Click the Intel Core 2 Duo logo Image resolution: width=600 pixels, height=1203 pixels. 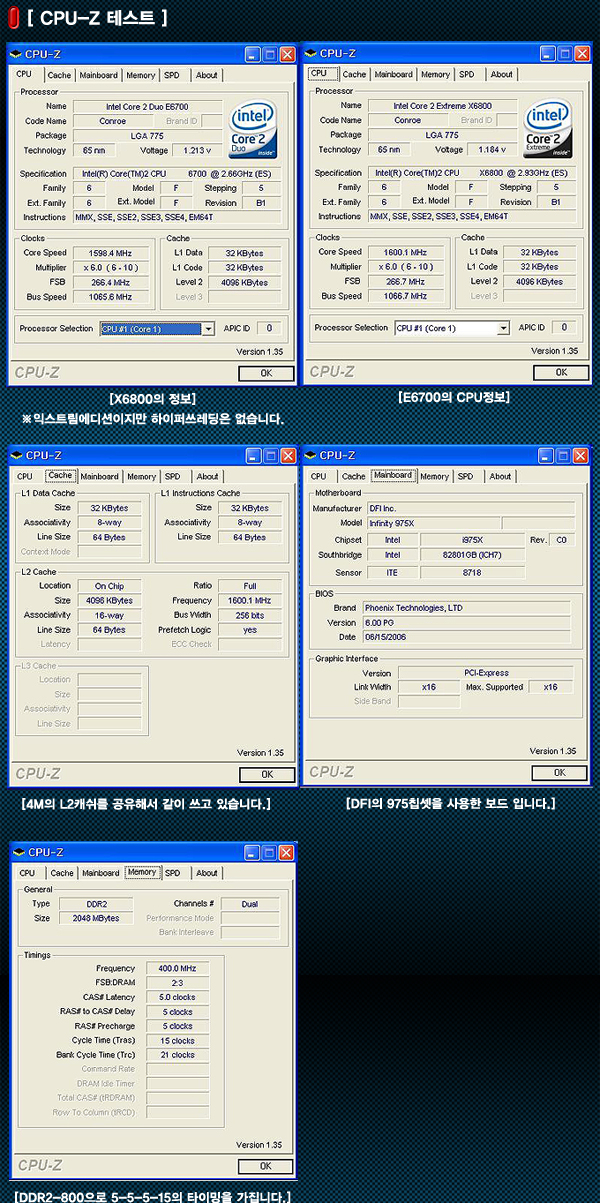click(x=253, y=129)
